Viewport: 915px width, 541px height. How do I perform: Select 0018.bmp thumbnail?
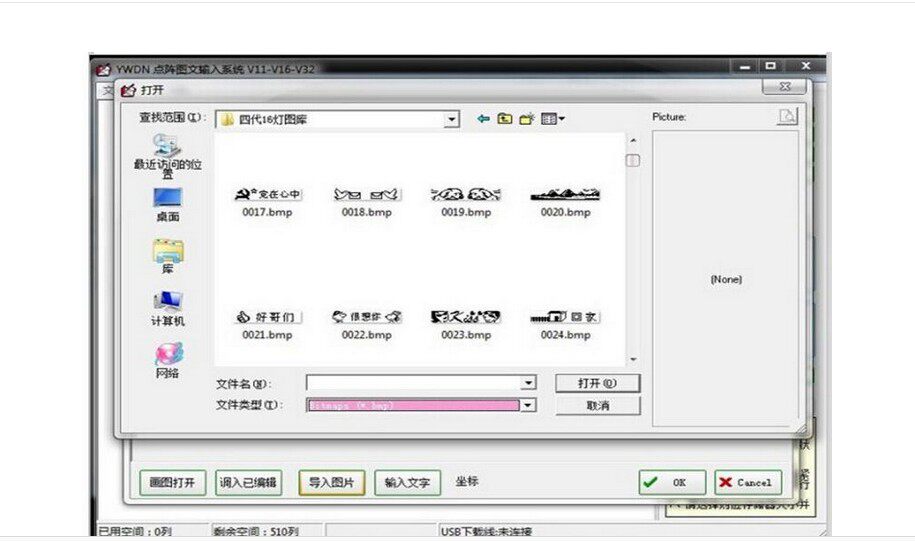click(x=366, y=194)
